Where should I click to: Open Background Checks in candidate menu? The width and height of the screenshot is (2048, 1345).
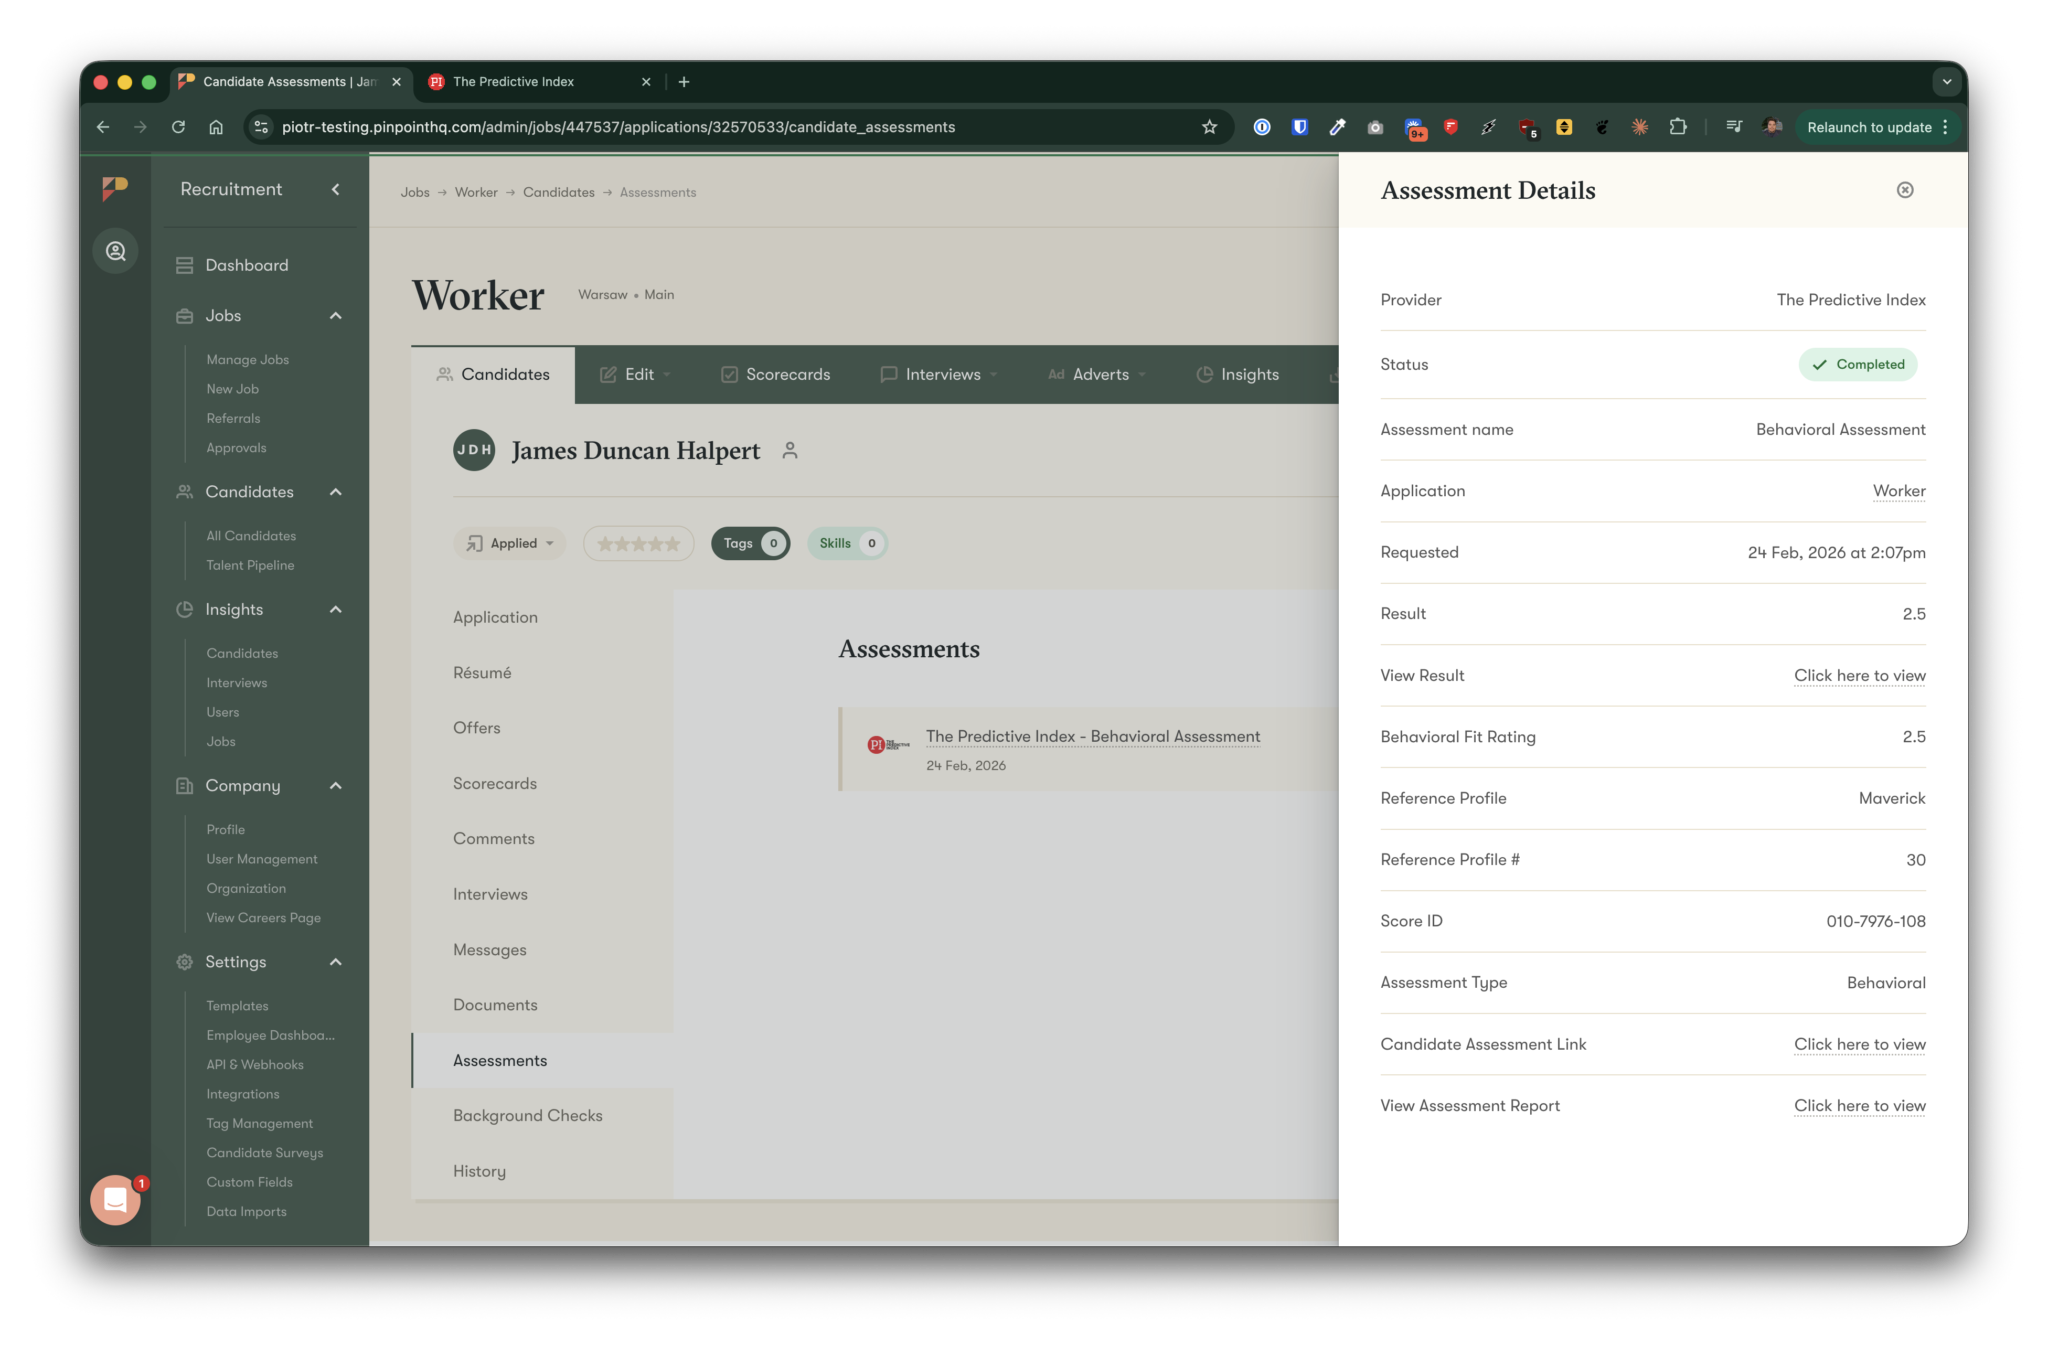coord(527,1115)
